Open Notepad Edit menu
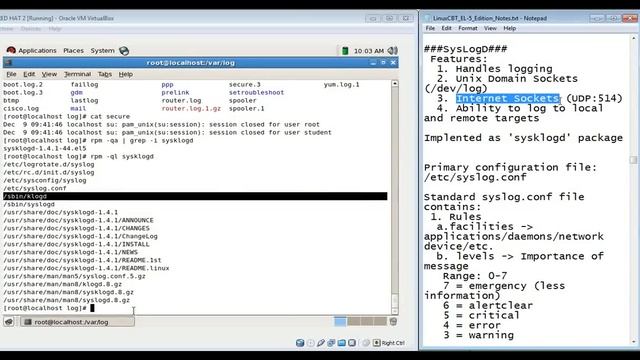The width and height of the screenshot is (640, 360). click(447, 28)
